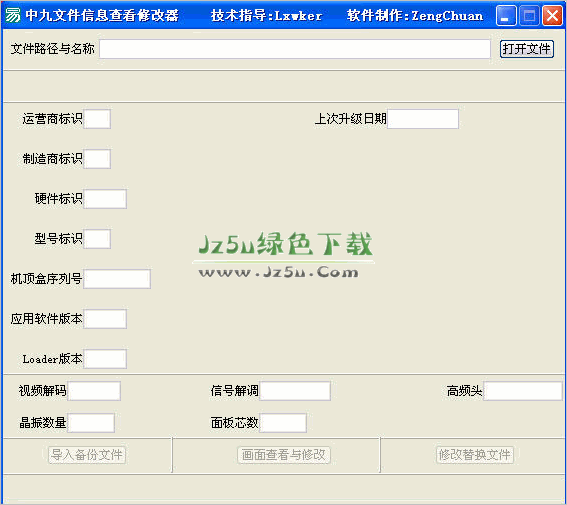
Task: Click the 上次升级日期 label
Action: tap(350, 119)
